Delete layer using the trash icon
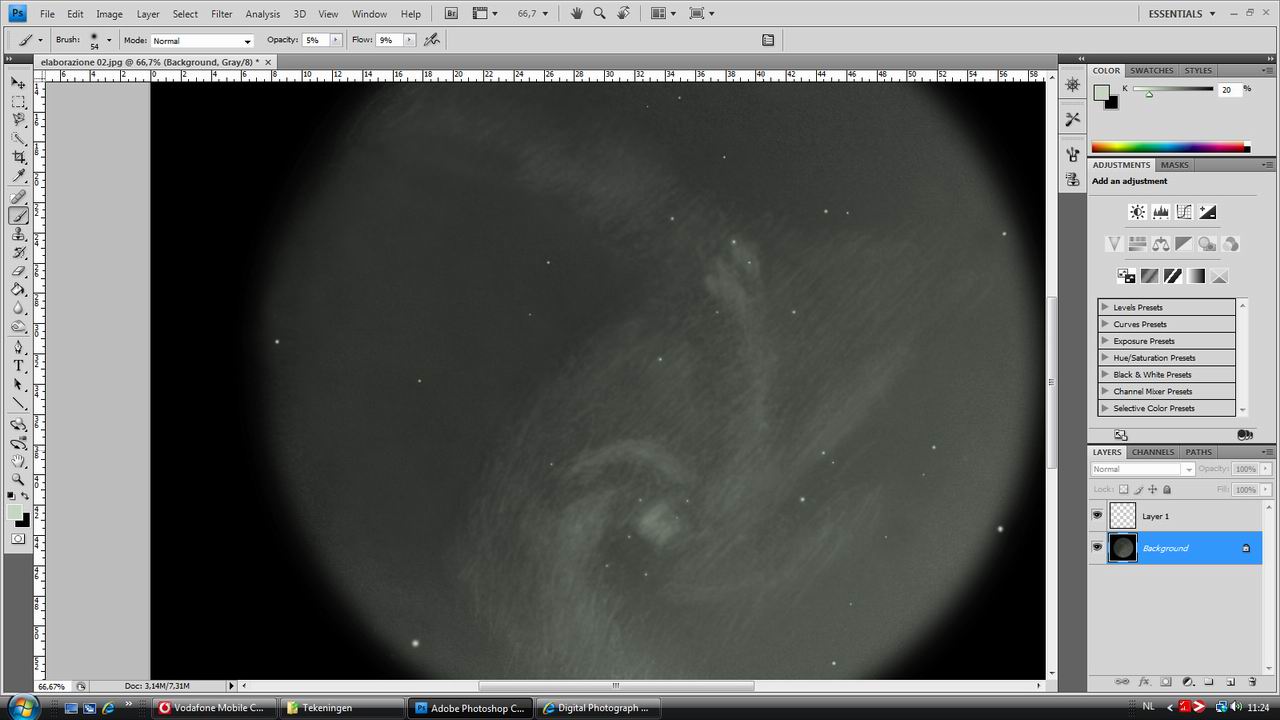This screenshot has width=1280, height=720. pyautogui.click(x=1252, y=682)
